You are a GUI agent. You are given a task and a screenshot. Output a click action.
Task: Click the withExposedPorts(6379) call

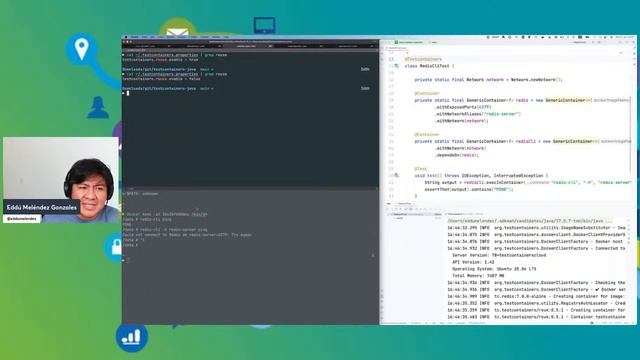pyautogui.click(x=463, y=107)
